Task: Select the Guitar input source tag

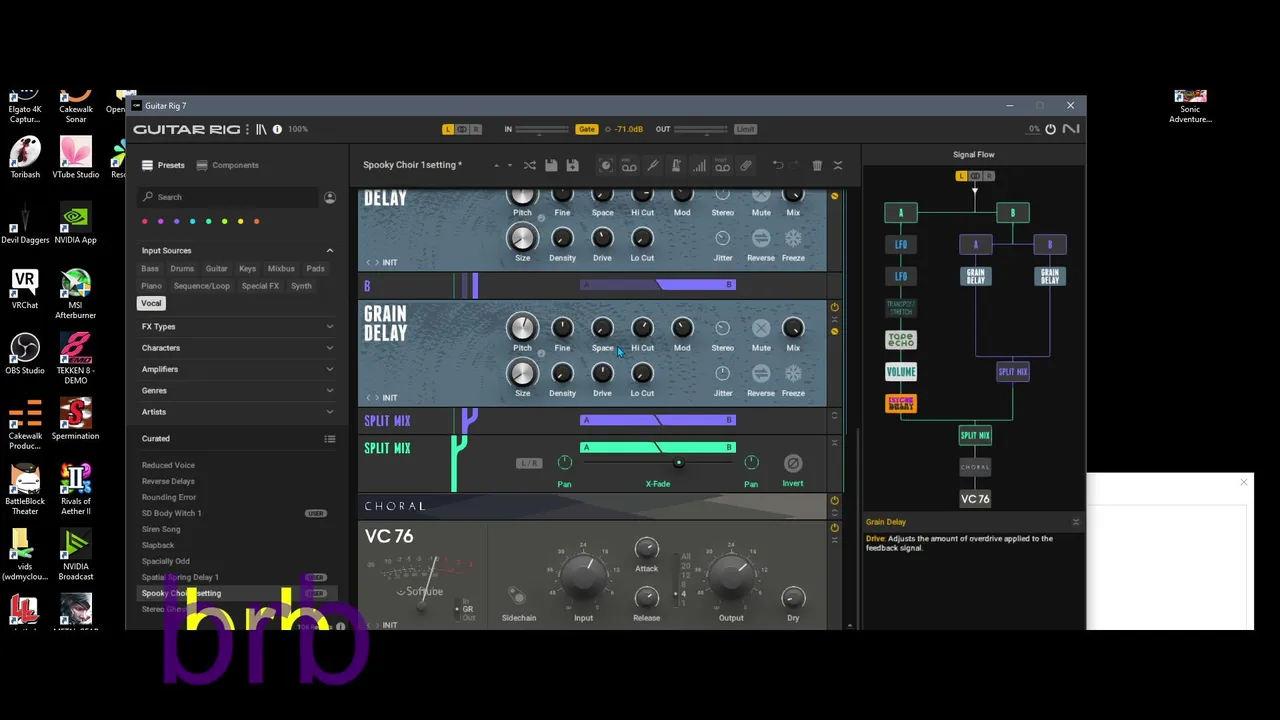Action: pos(216,269)
